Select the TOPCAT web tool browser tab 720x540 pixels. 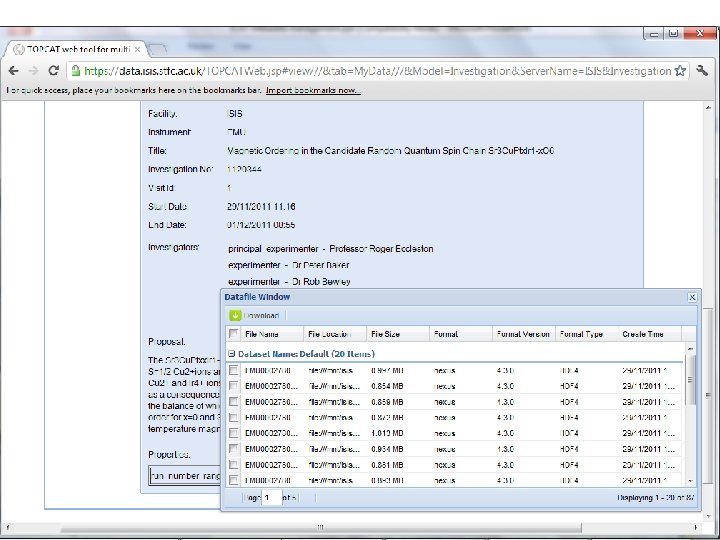click(x=76, y=49)
